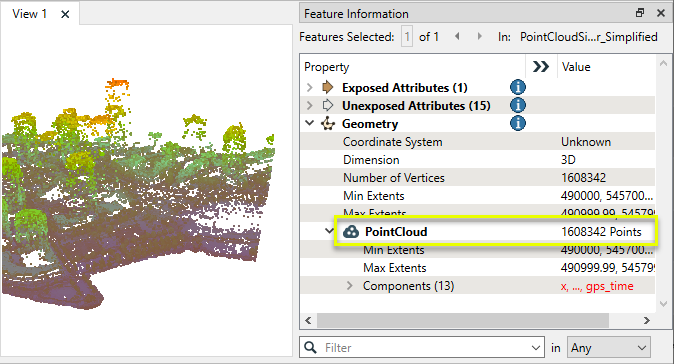The height and width of the screenshot is (364, 674).
Task: Click the Geometry node icon
Action: pos(328,124)
